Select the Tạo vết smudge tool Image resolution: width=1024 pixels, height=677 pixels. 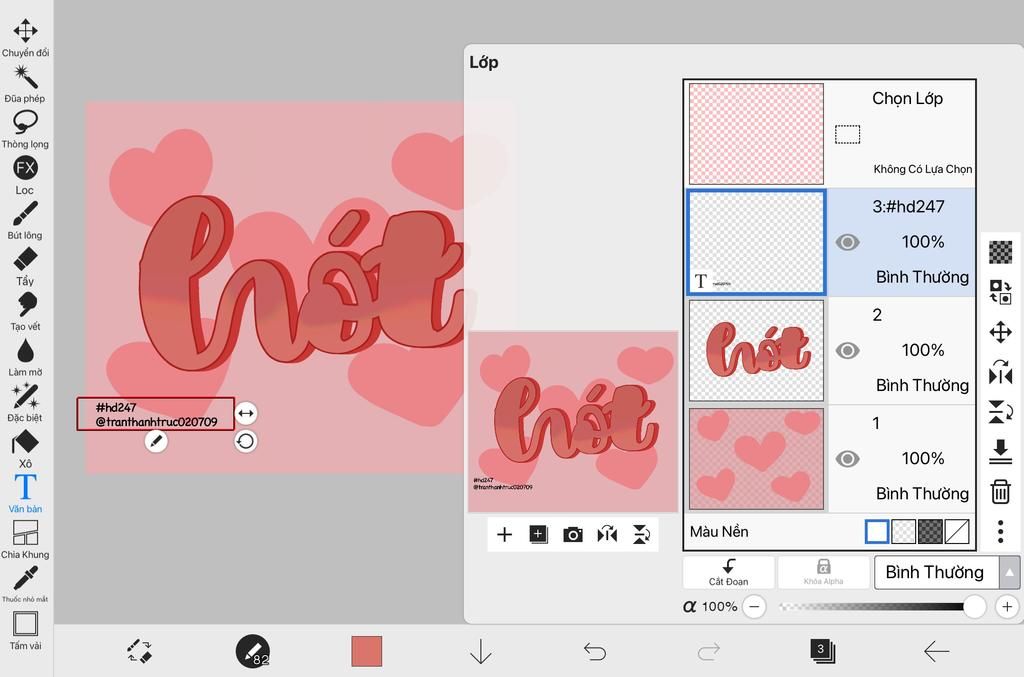[25, 312]
